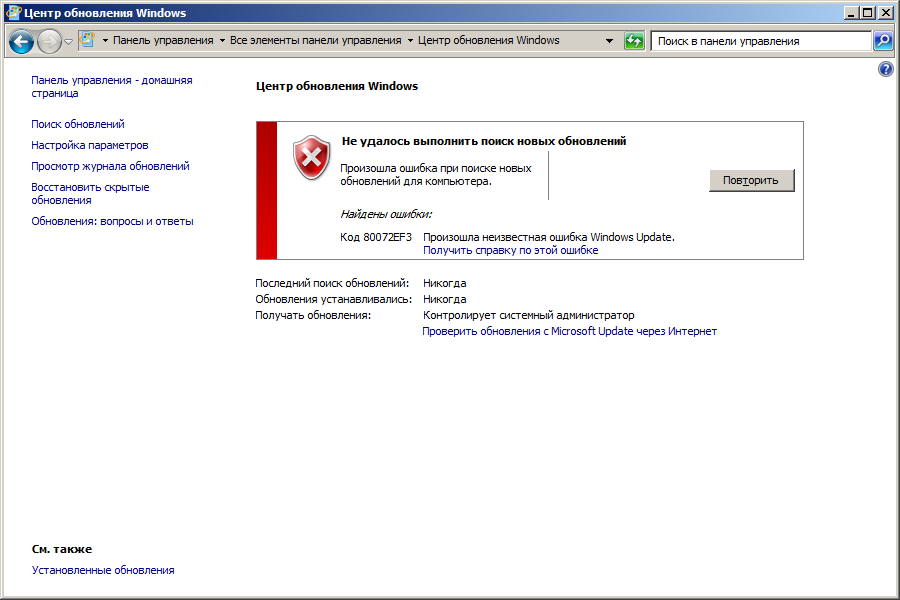Click the Forward arrow navigation button
900x600 pixels.
click(x=49, y=41)
